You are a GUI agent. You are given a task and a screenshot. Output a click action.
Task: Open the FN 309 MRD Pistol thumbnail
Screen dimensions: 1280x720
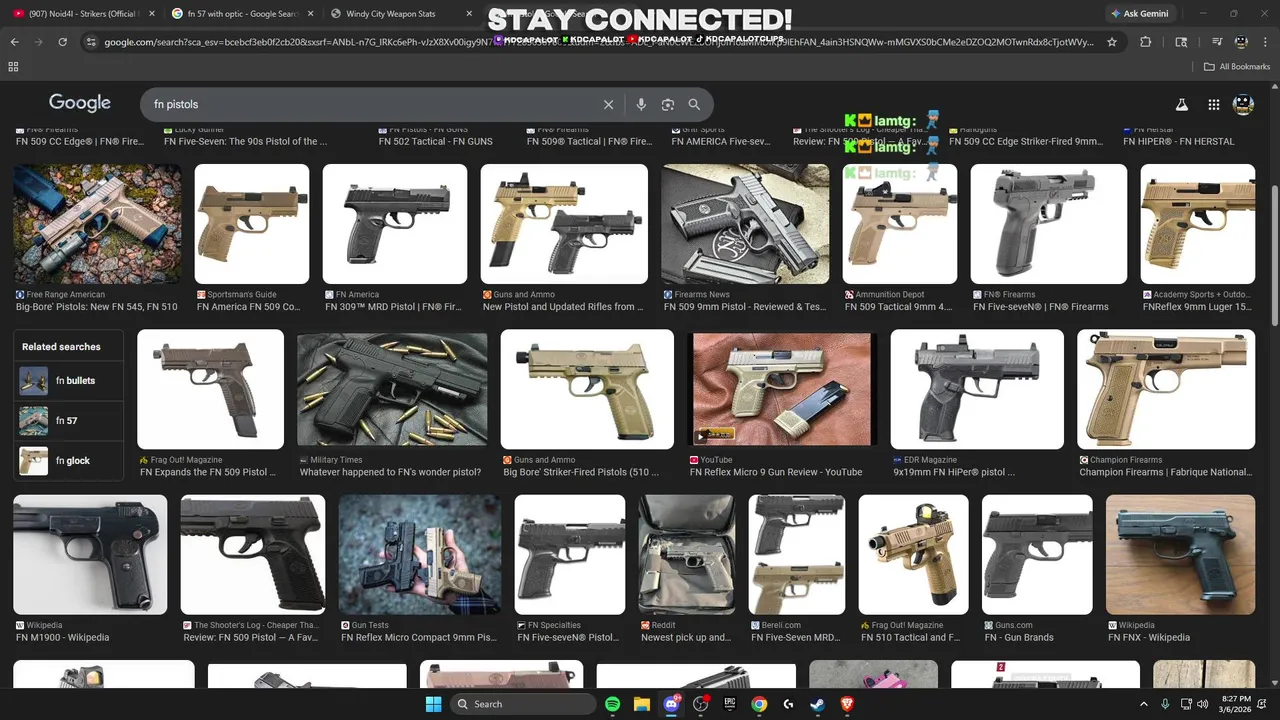395,224
